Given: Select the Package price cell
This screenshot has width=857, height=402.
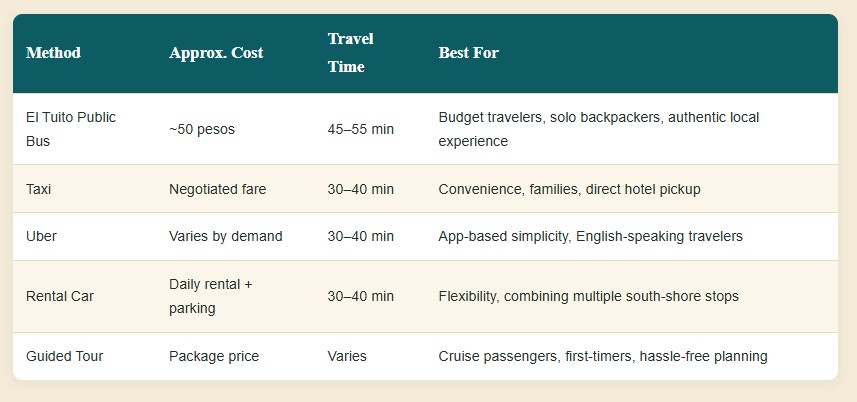Looking at the screenshot, I should pyautogui.click(x=214, y=356).
